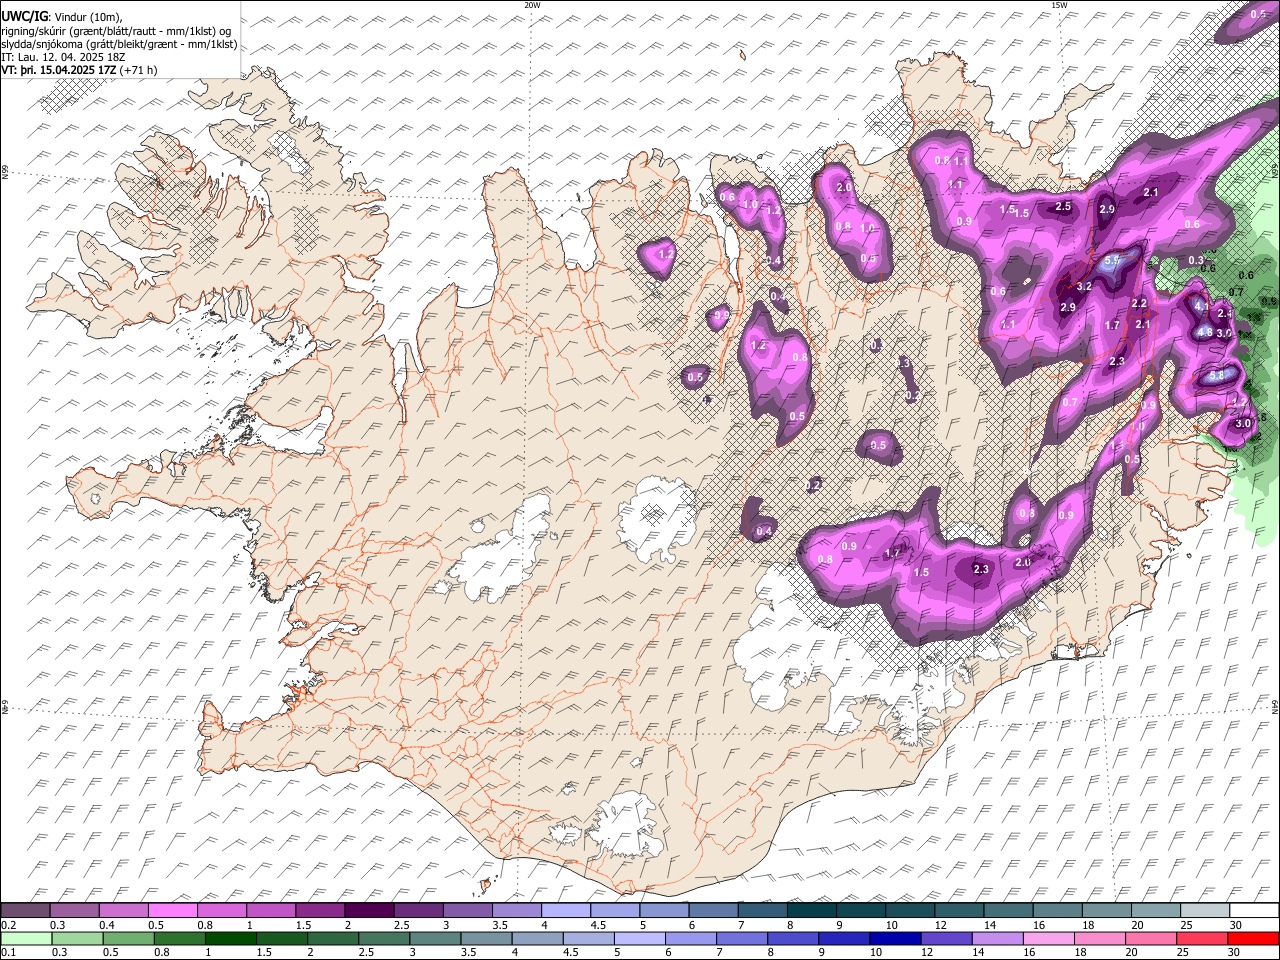This screenshot has width=1280, height=960.
Task: Pick the white top-row swatch at 30
Action: [x=1253, y=911]
